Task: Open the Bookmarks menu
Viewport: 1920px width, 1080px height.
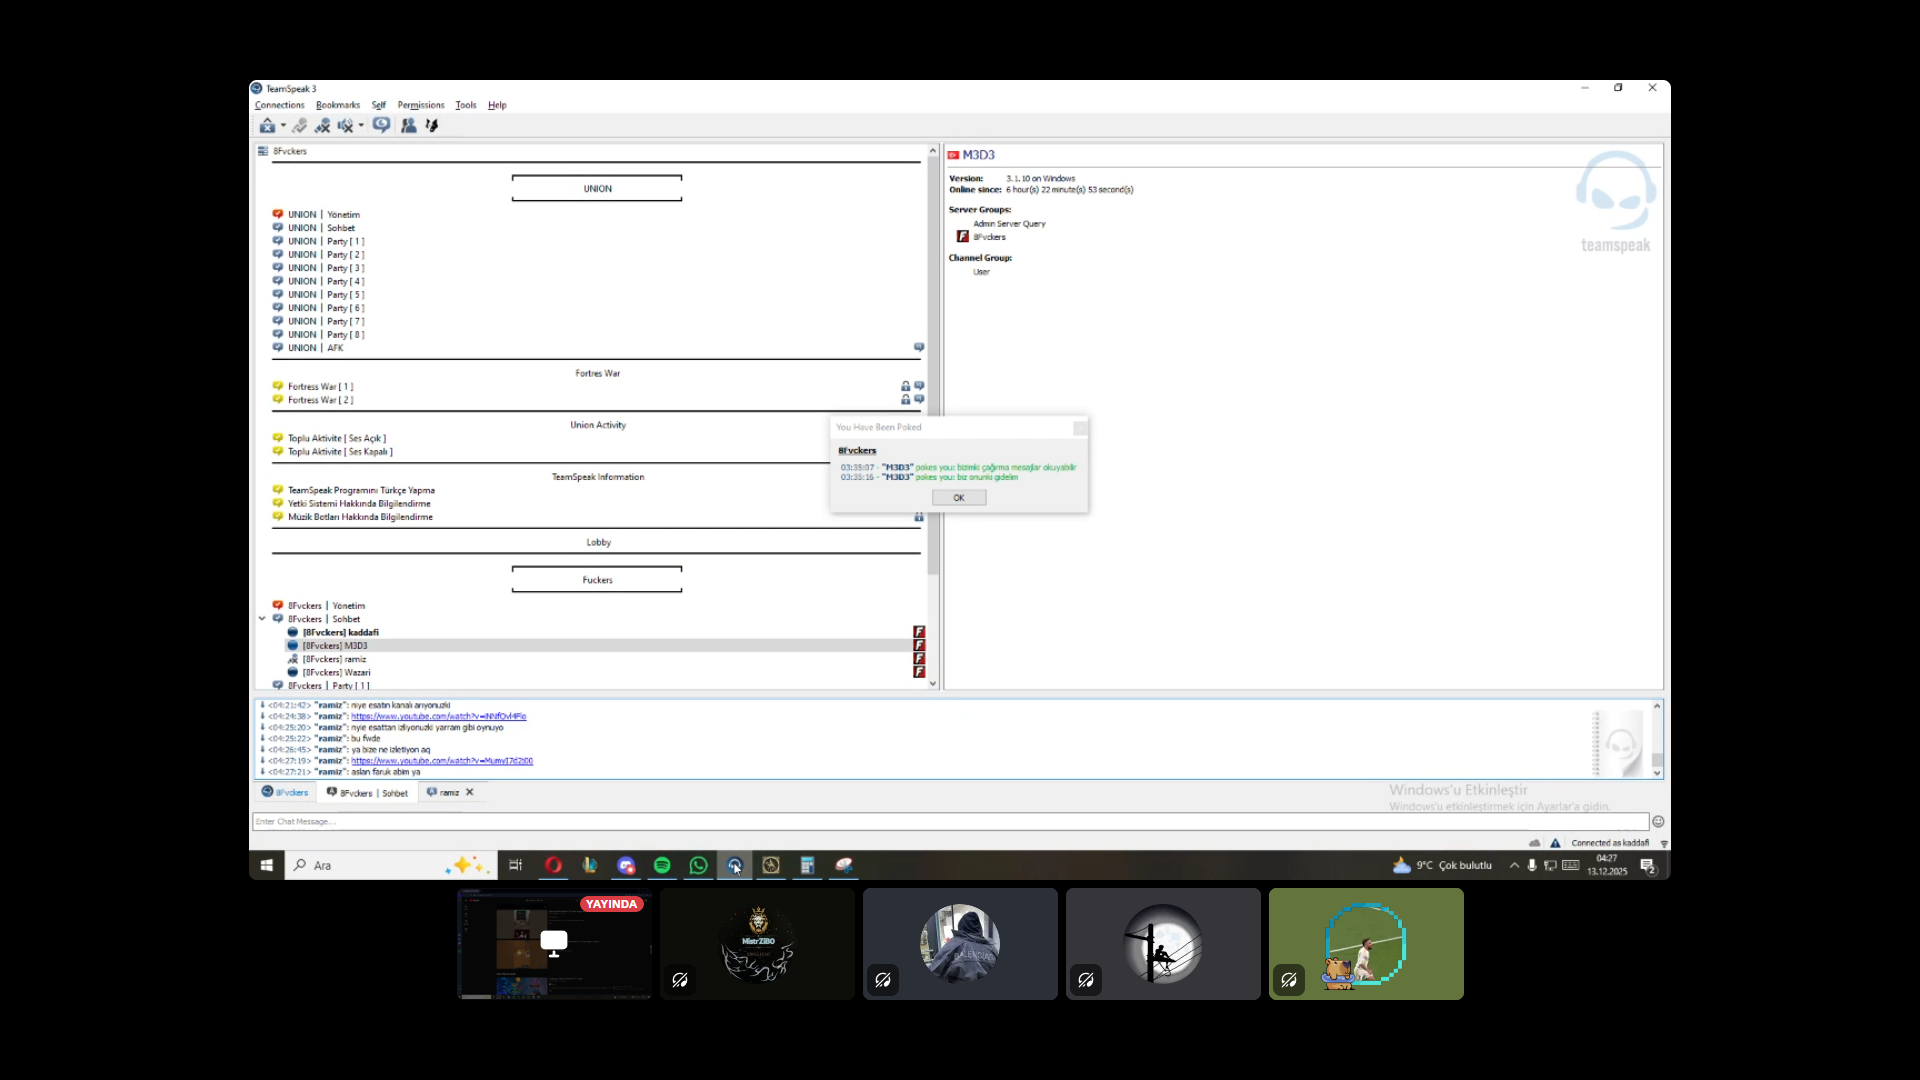Action: [x=338, y=105]
